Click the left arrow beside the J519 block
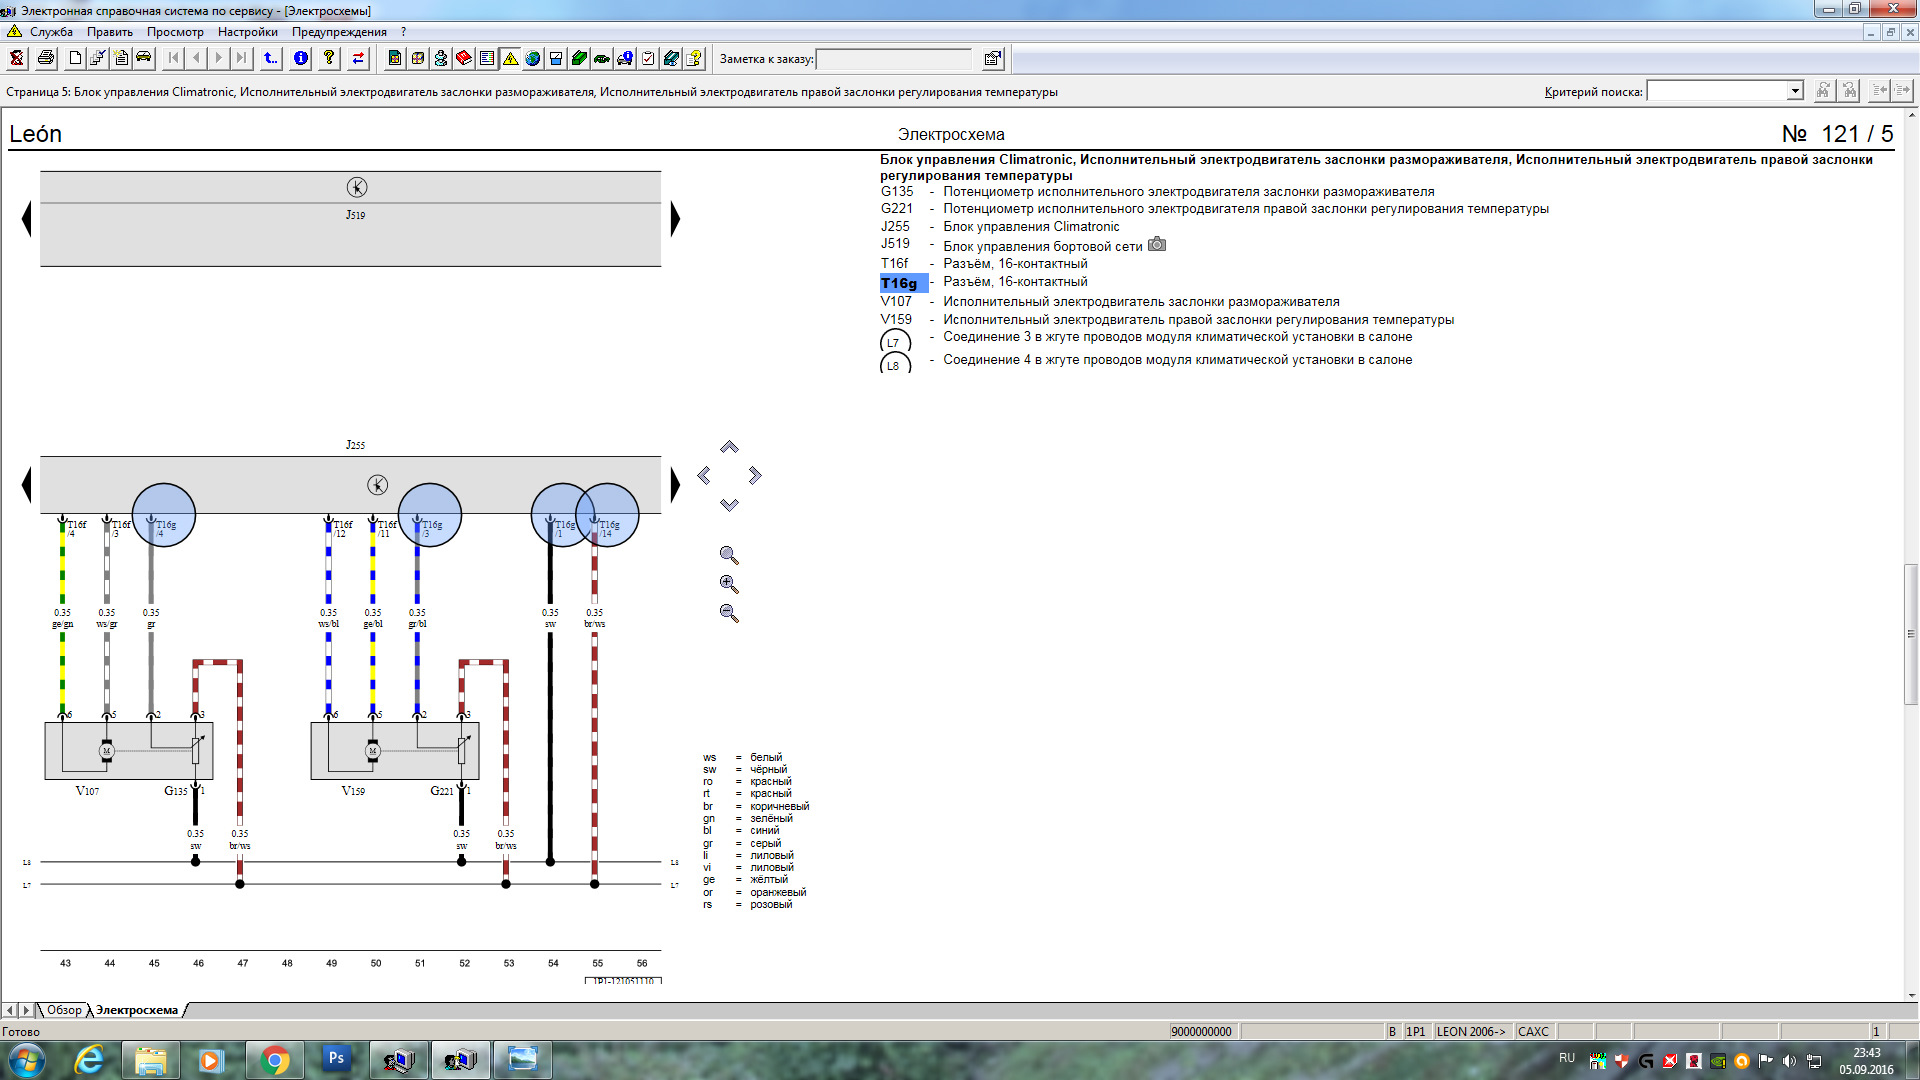 [27, 218]
